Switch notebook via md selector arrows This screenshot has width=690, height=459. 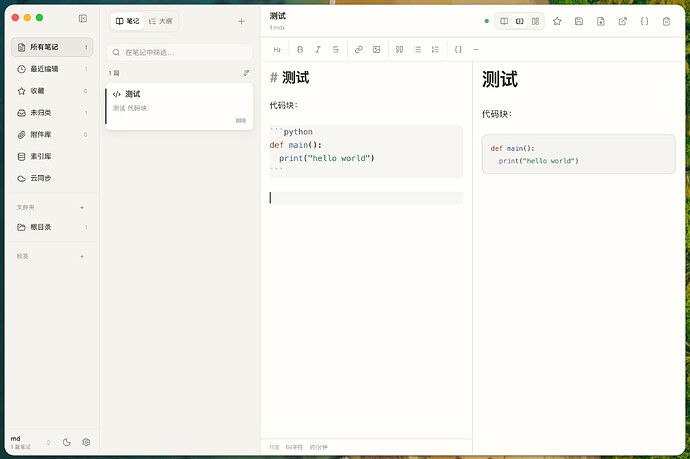point(48,442)
